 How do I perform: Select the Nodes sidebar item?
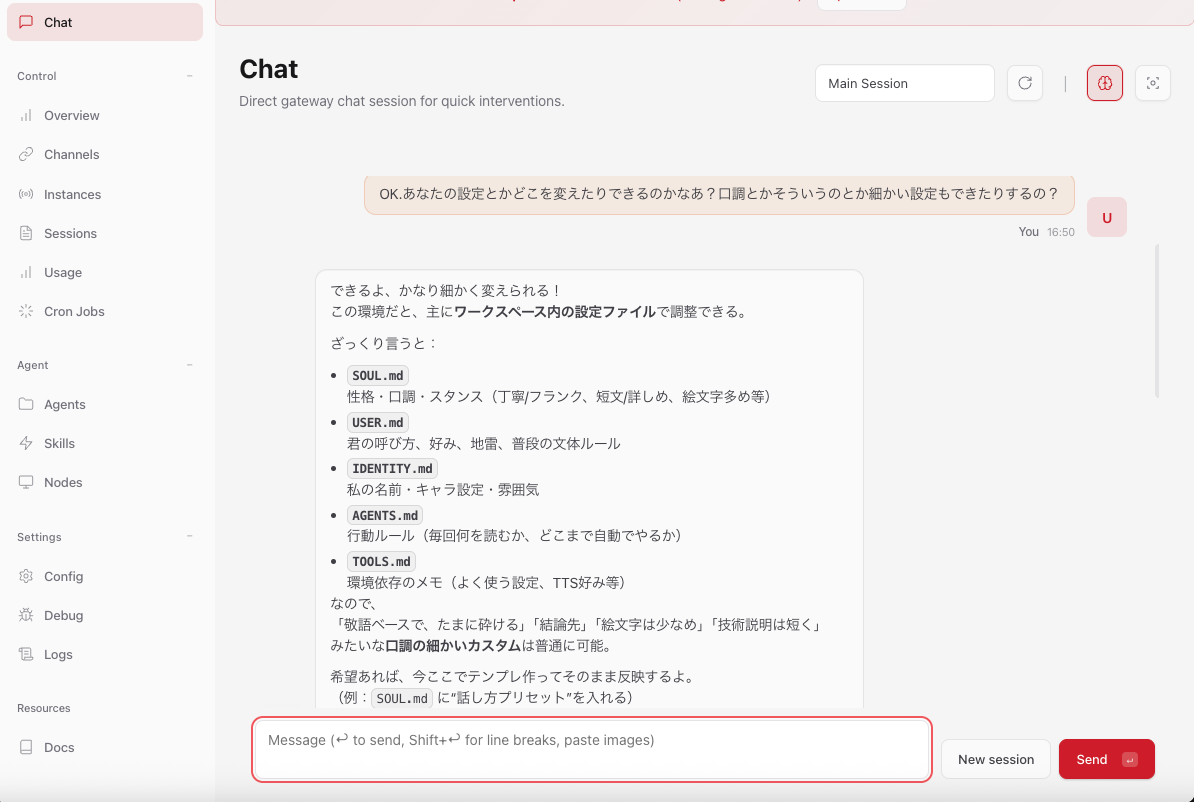coord(63,482)
